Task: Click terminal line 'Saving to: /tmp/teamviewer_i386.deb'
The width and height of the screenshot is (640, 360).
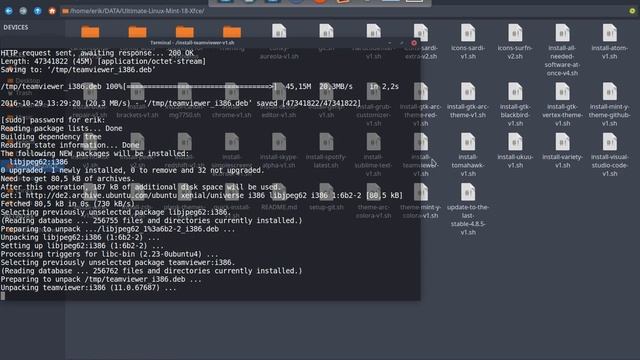Action: coord(78,70)
